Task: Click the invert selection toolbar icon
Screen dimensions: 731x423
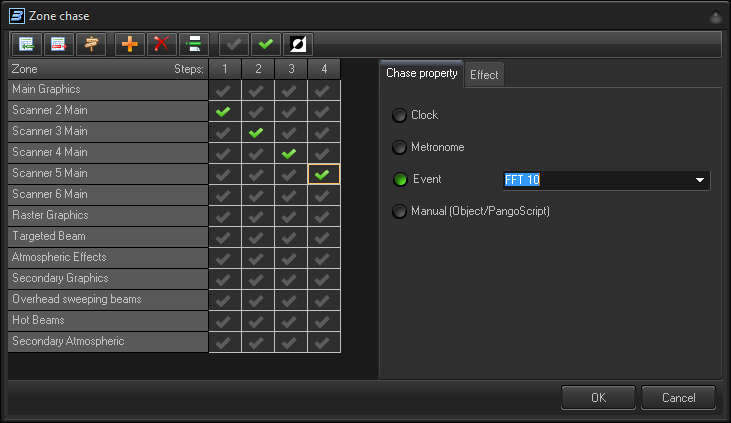Action: pos(298,44)
